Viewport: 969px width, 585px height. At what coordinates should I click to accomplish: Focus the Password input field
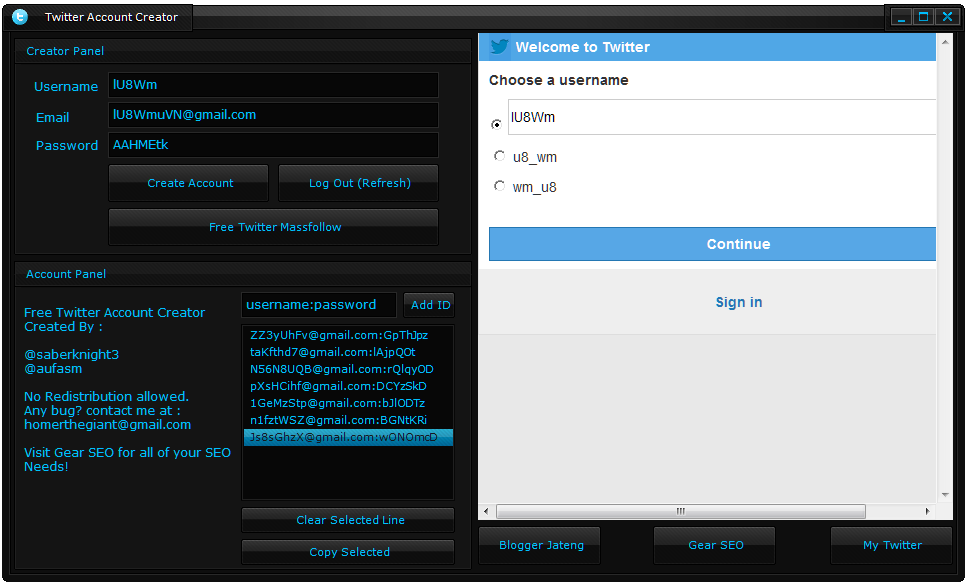click(273, 145)
